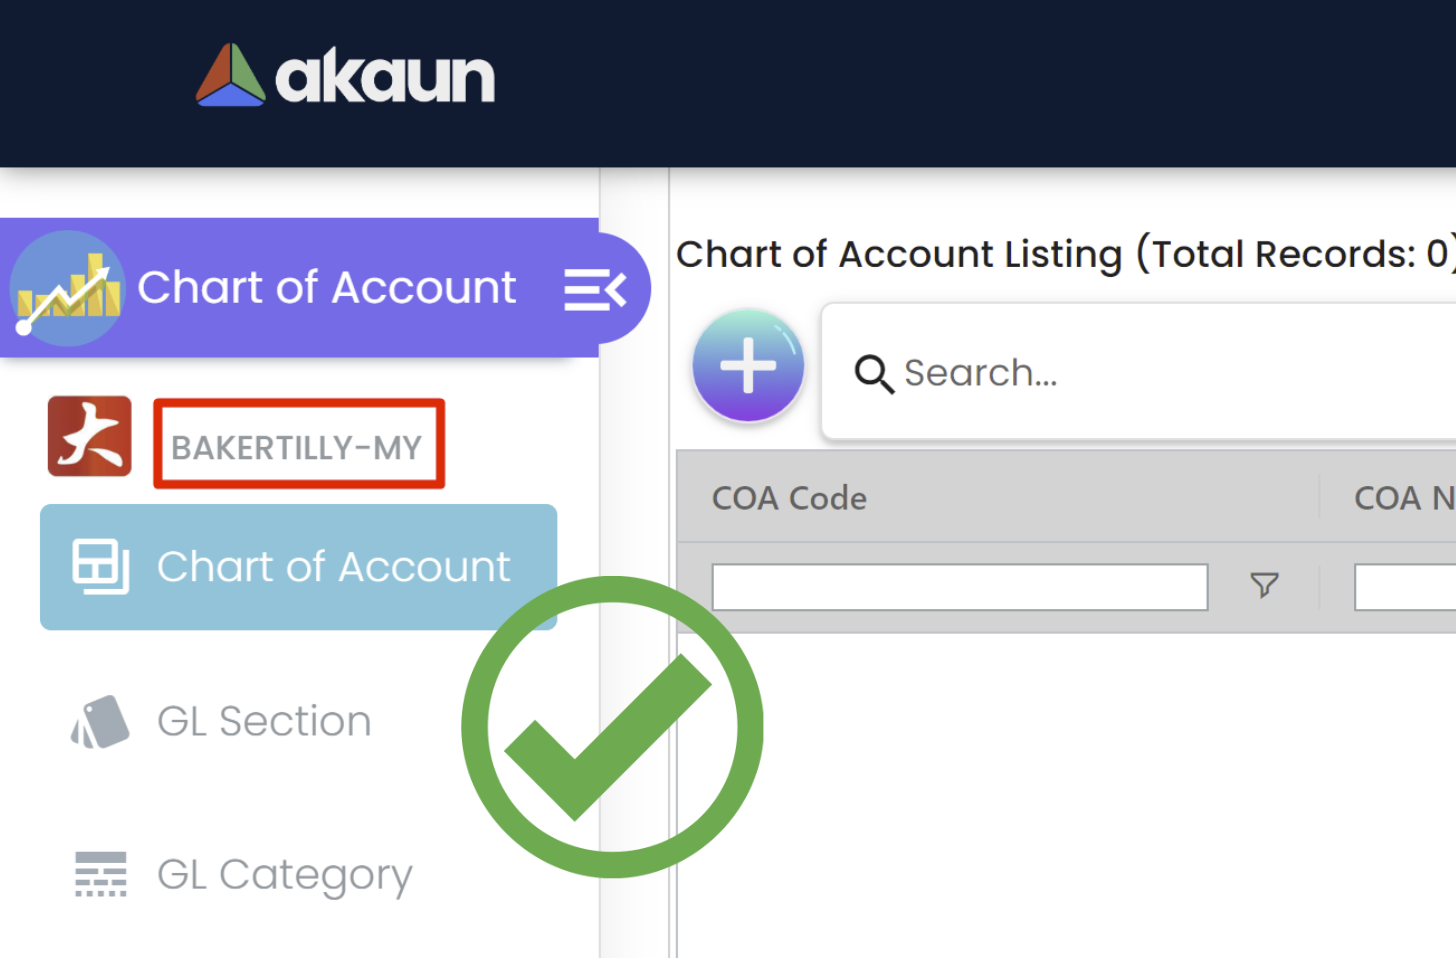
Task: Click the red Baker Tilly company logo
Action: click(x=90, y=437)
